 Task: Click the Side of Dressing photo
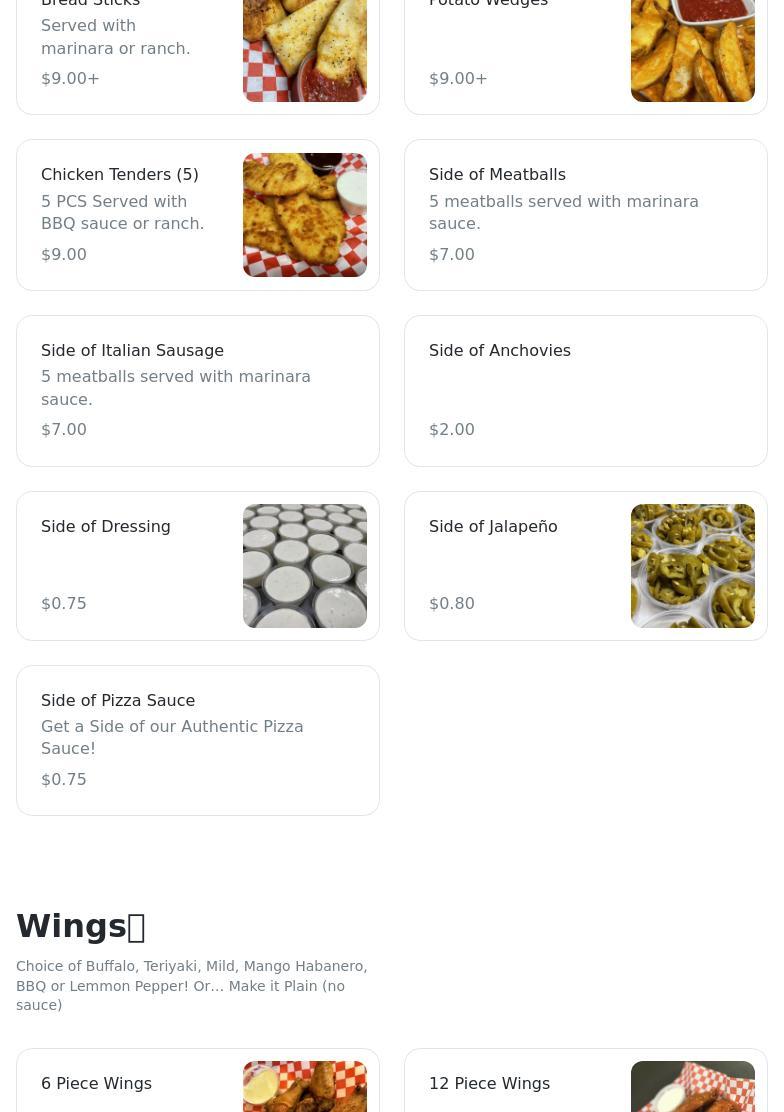tap(305, 566)
